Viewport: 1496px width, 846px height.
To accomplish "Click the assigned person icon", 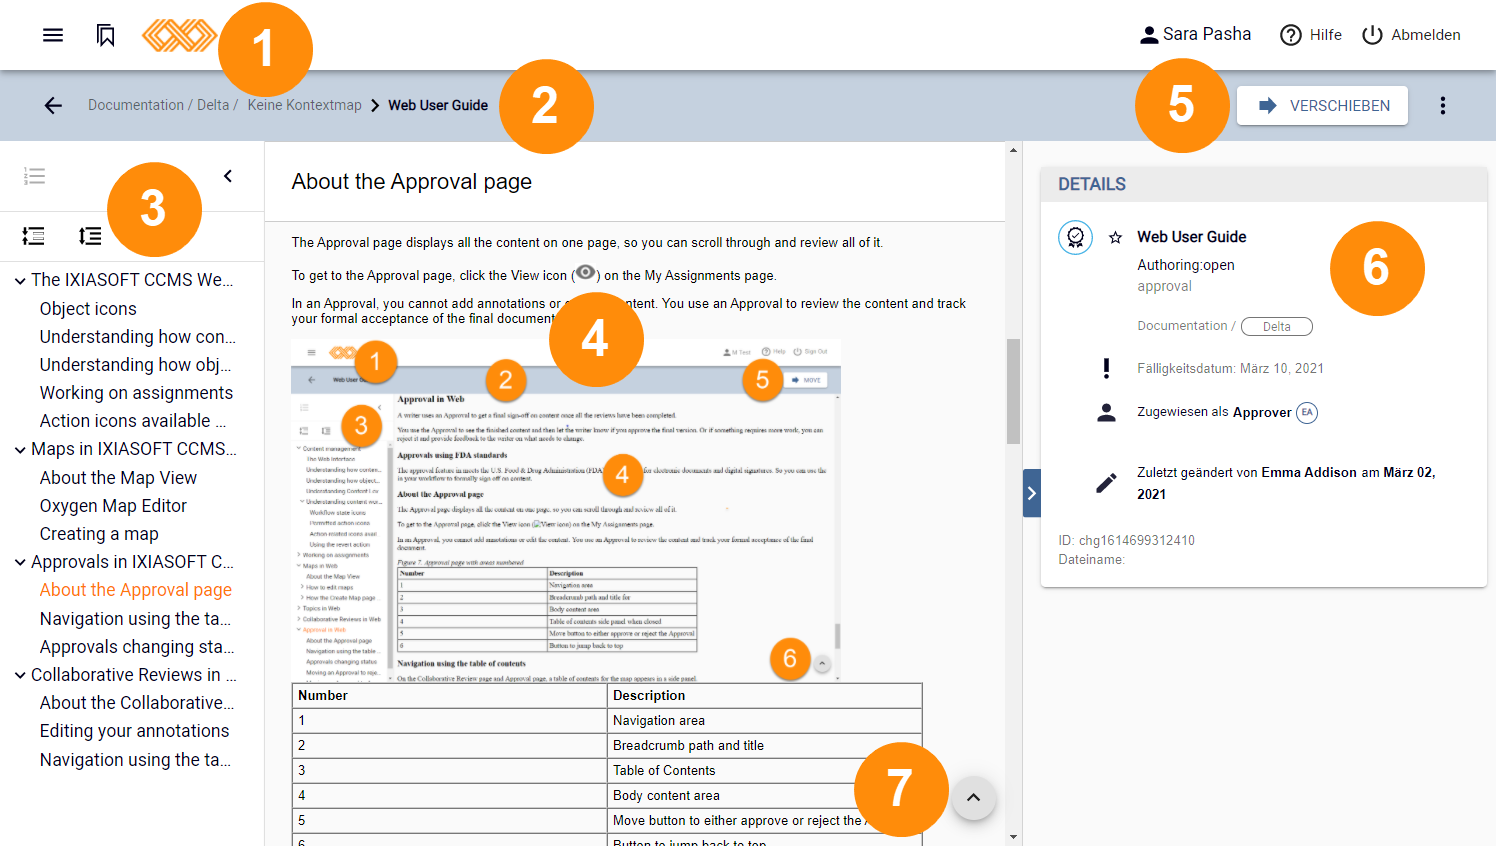I will pyautogui.click(x=1106, y=412).
